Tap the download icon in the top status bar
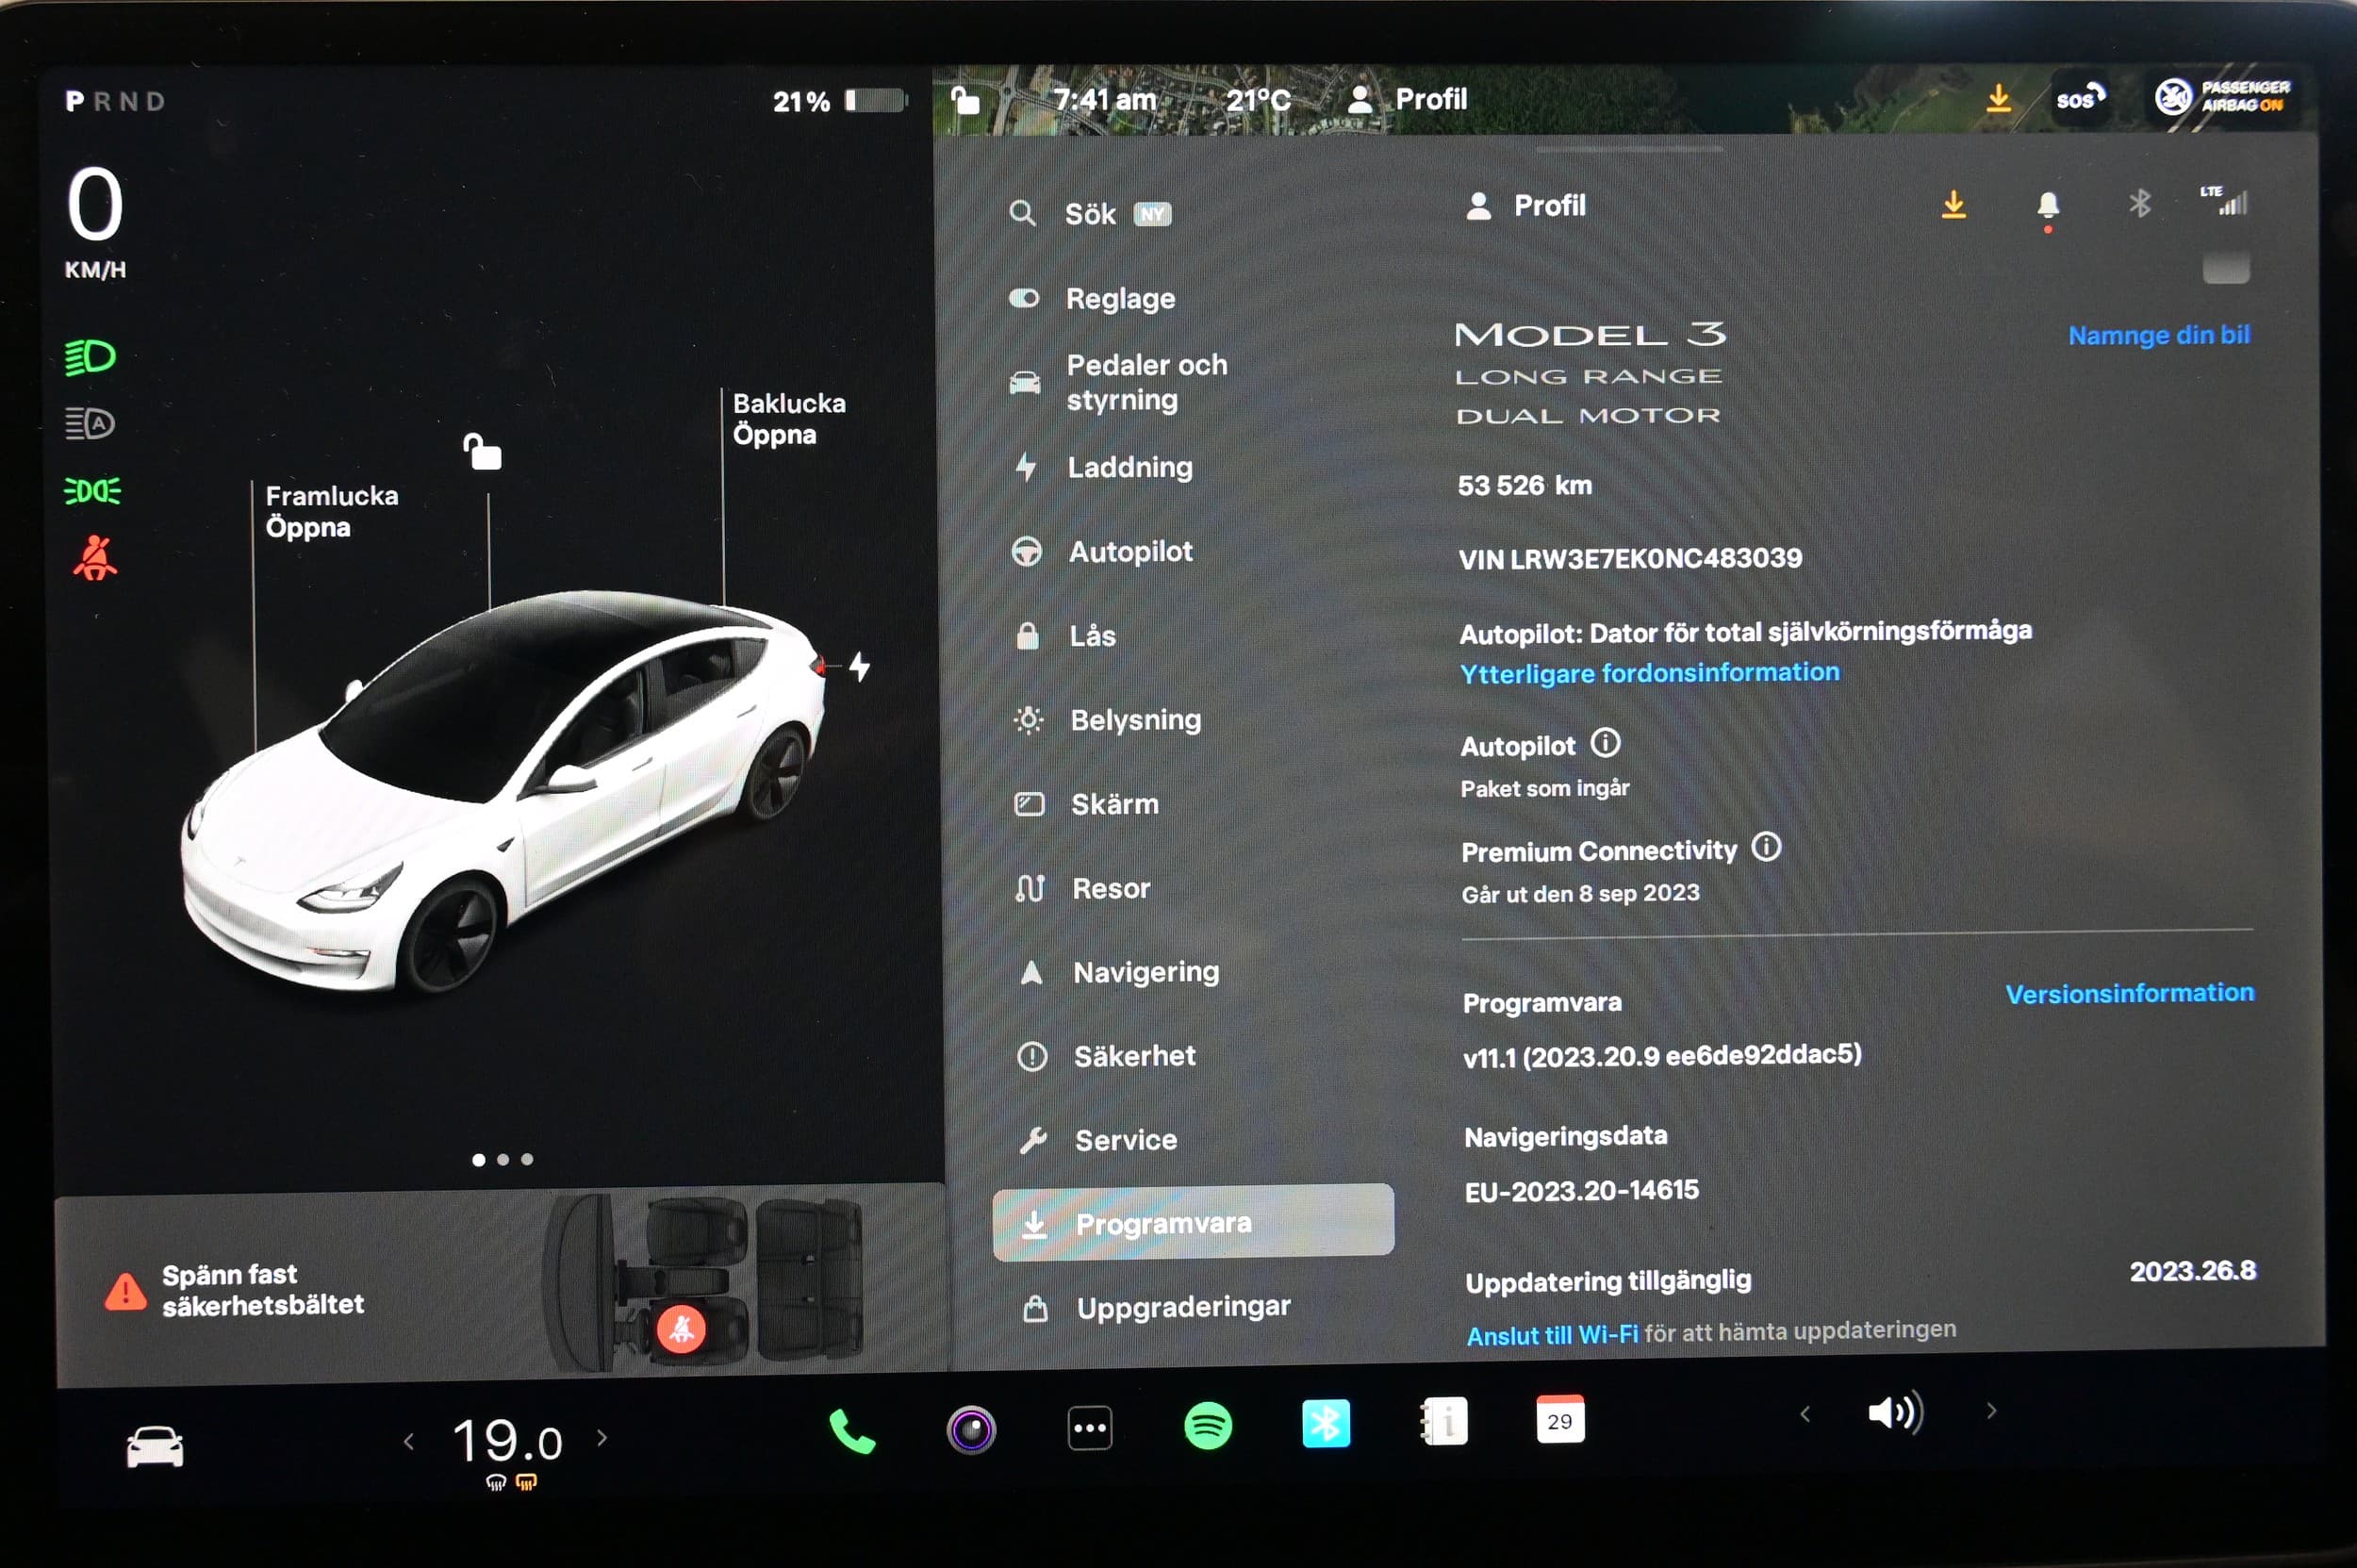 tap(1998, 98)
